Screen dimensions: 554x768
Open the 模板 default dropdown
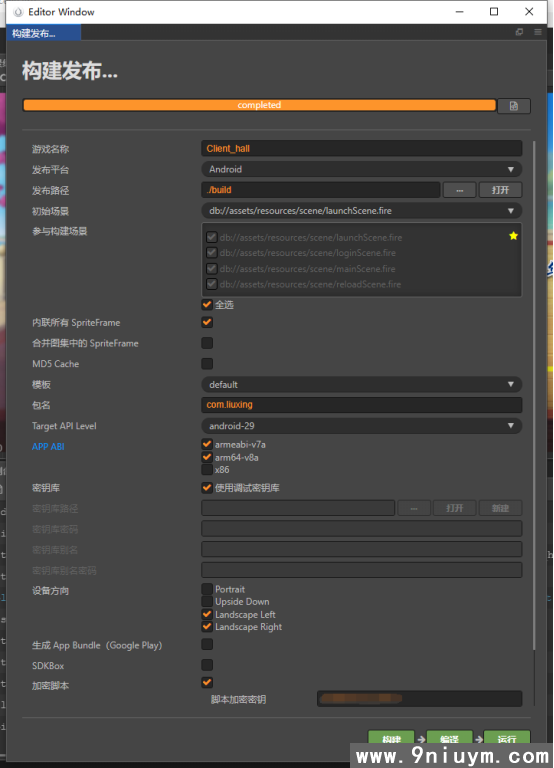pyautogui.click(x=361, y=384)
